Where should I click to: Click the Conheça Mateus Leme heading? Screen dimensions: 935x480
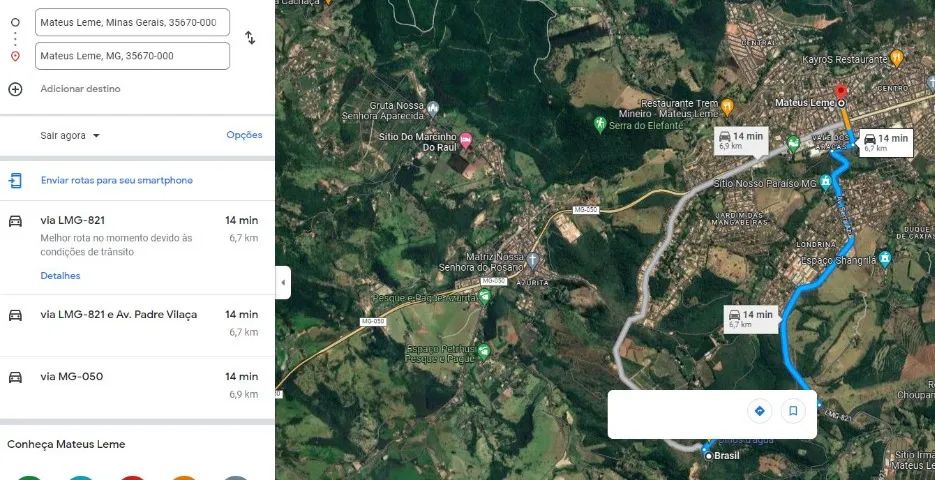tap(66, 444)
